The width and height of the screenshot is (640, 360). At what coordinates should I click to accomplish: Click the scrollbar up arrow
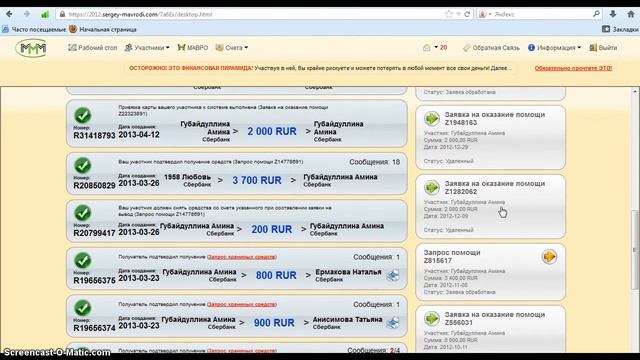click(634, 92)
